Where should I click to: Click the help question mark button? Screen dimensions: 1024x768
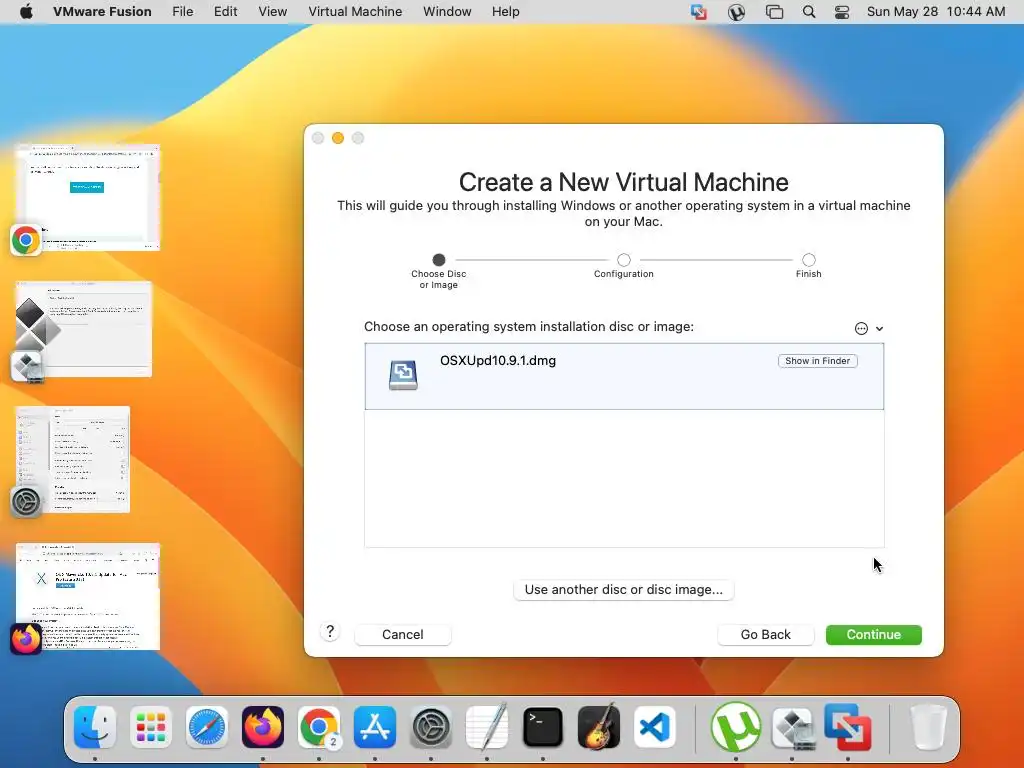(330, 632)
